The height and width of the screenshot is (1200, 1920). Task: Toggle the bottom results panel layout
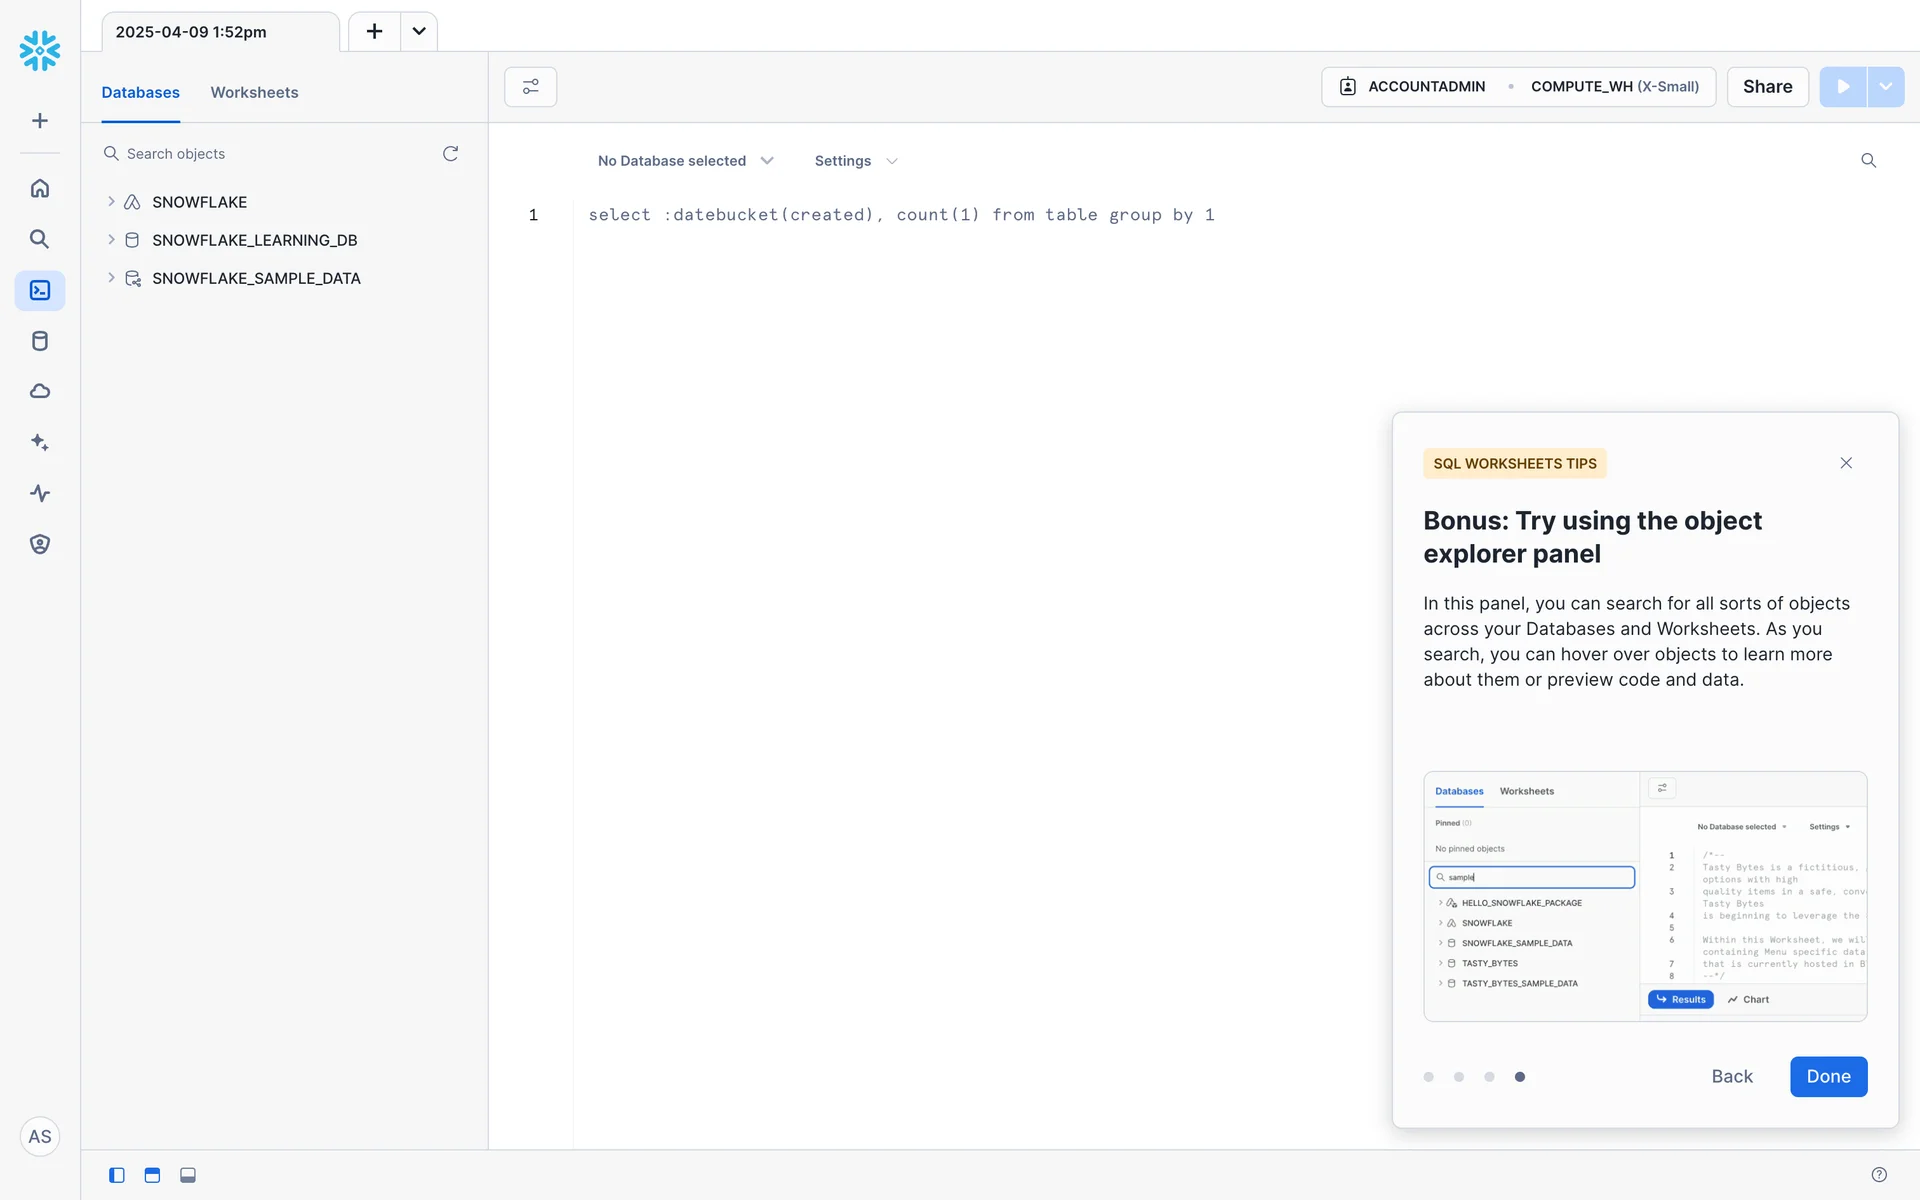pyautogui.click(x=188, y=1175)
